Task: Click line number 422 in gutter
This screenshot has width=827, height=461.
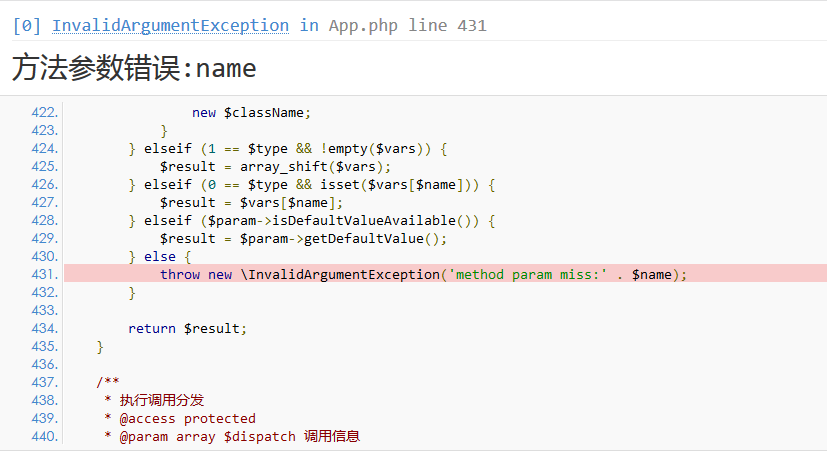Action: point(44,112)
